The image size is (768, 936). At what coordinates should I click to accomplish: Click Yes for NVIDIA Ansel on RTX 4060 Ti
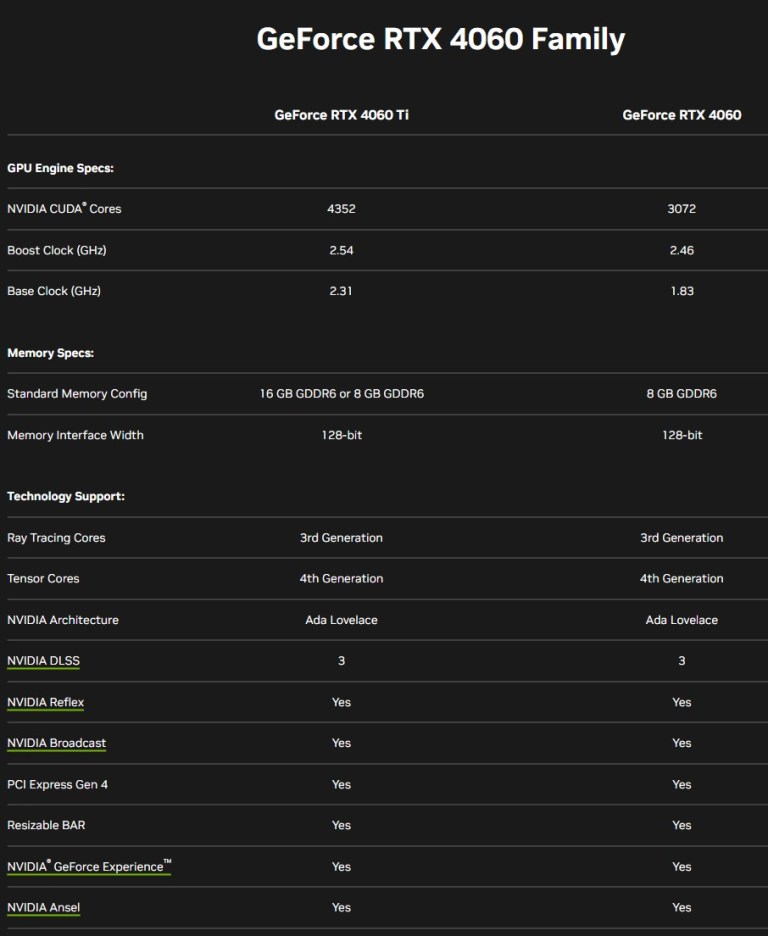click(x=341, y=907)
